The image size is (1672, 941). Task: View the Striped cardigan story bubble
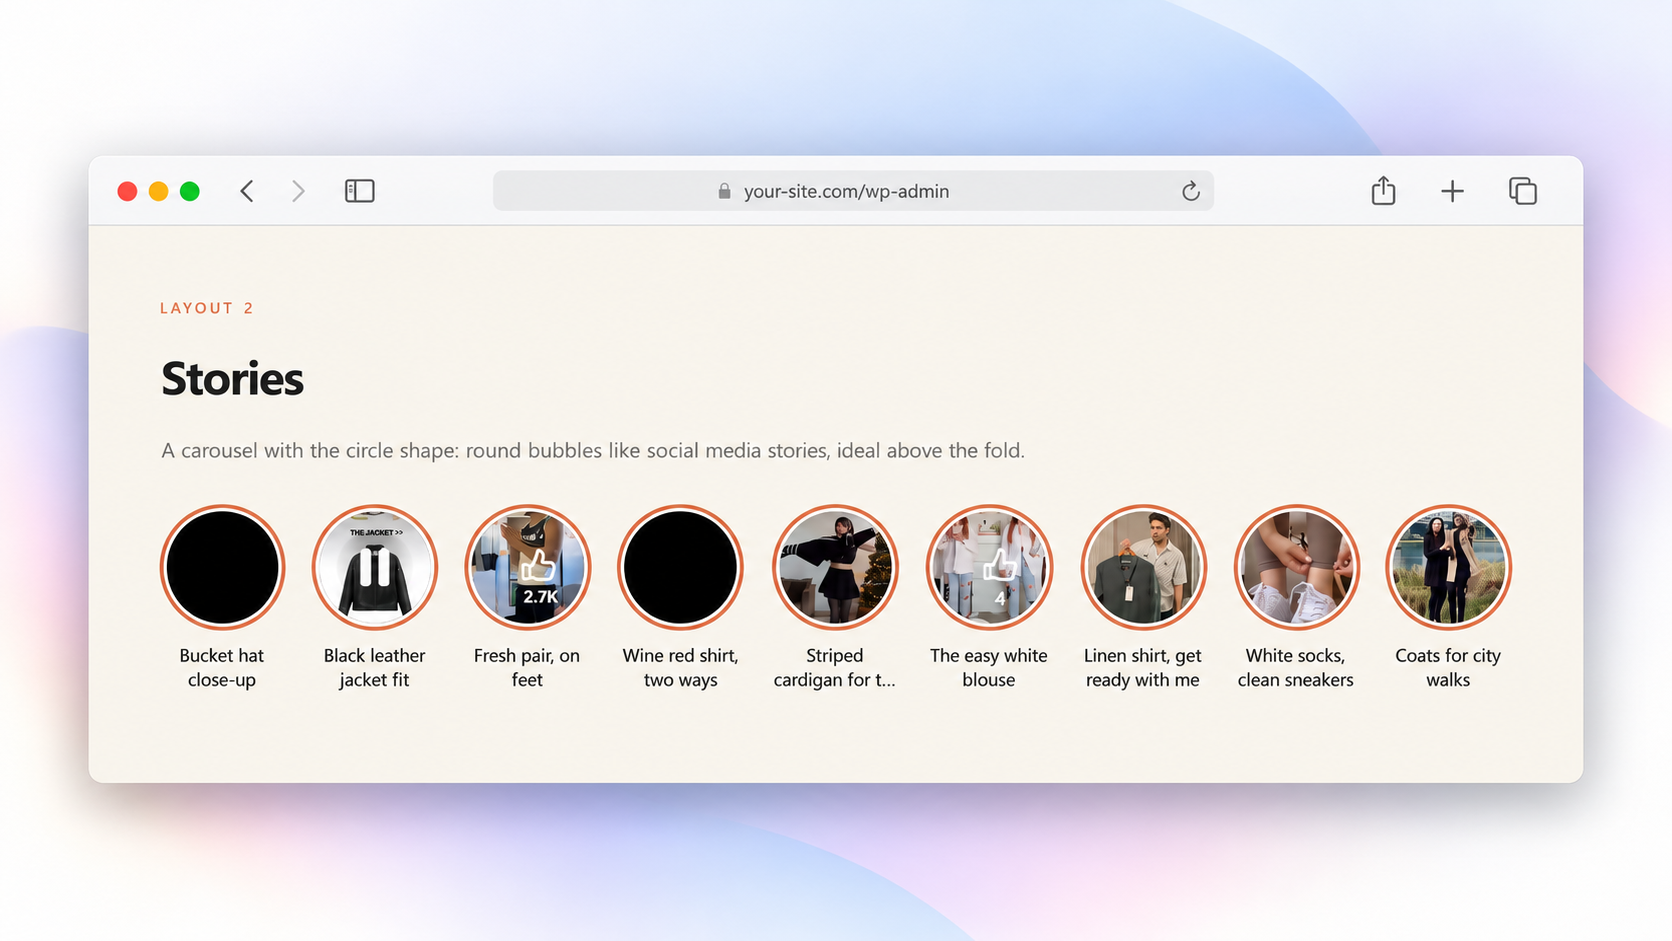coord(835,567)
